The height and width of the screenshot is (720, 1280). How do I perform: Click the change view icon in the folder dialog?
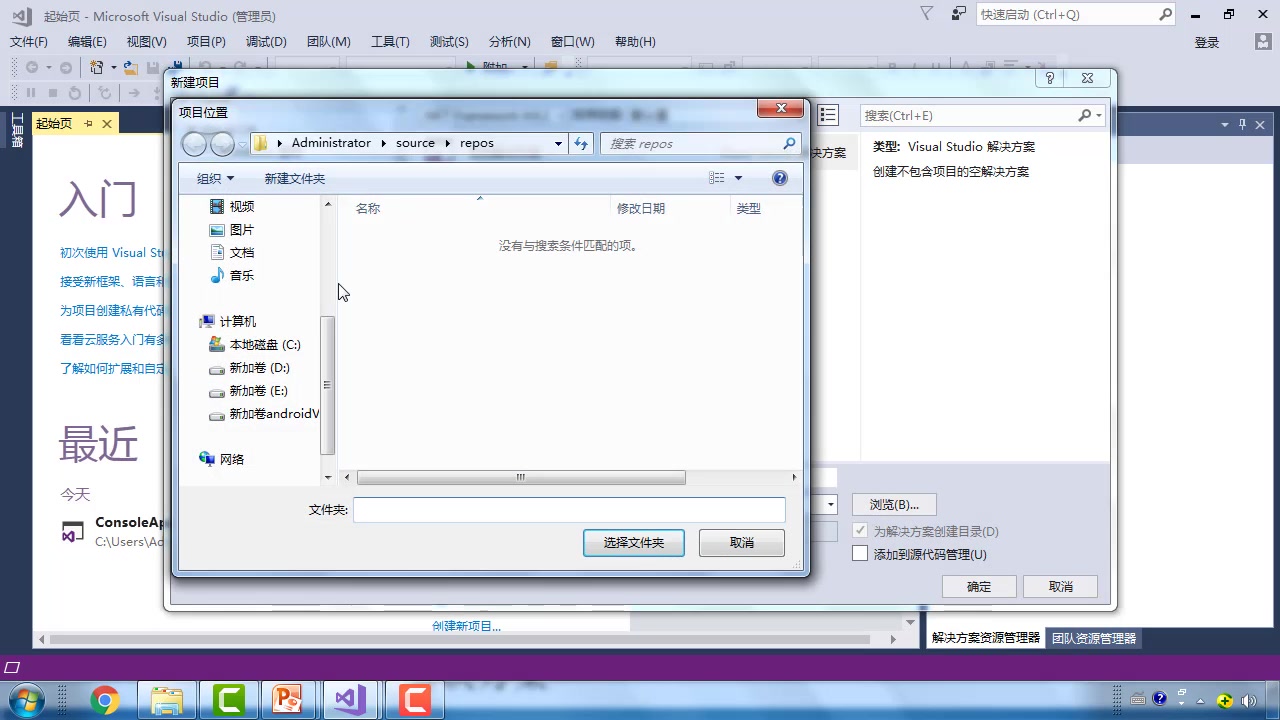(x=717, y=178)
